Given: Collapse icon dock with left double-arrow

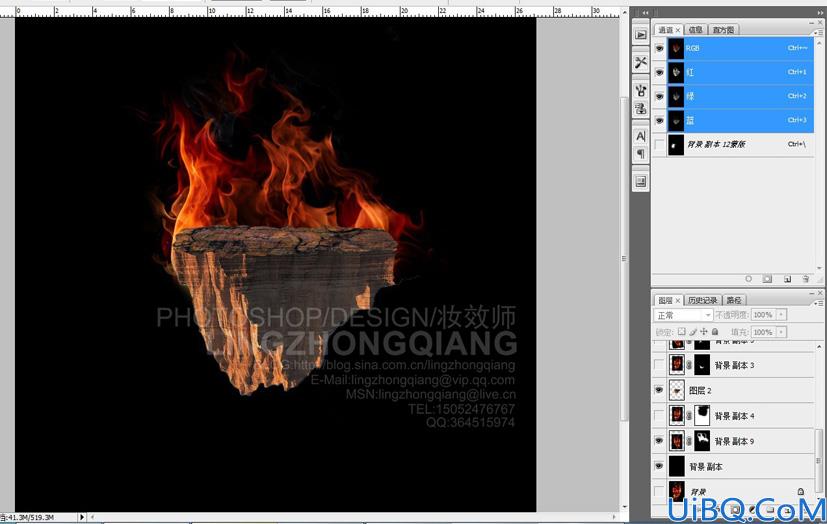Looking at the screenshot, I should [645, 13].
